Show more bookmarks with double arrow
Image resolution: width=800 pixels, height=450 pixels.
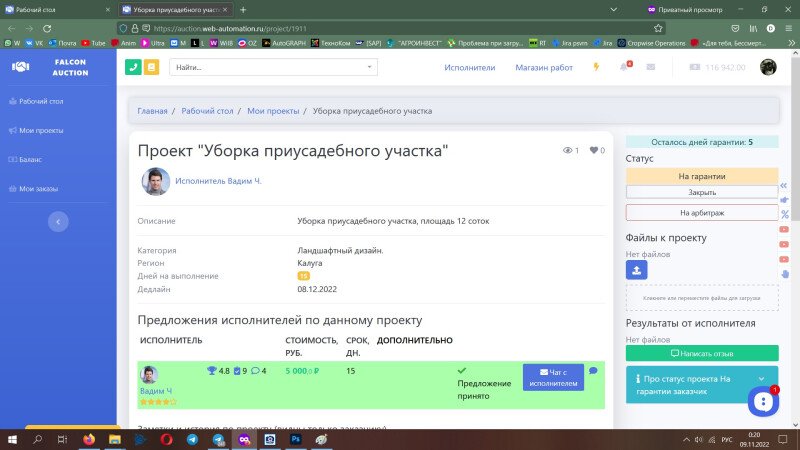pos(792,43)
